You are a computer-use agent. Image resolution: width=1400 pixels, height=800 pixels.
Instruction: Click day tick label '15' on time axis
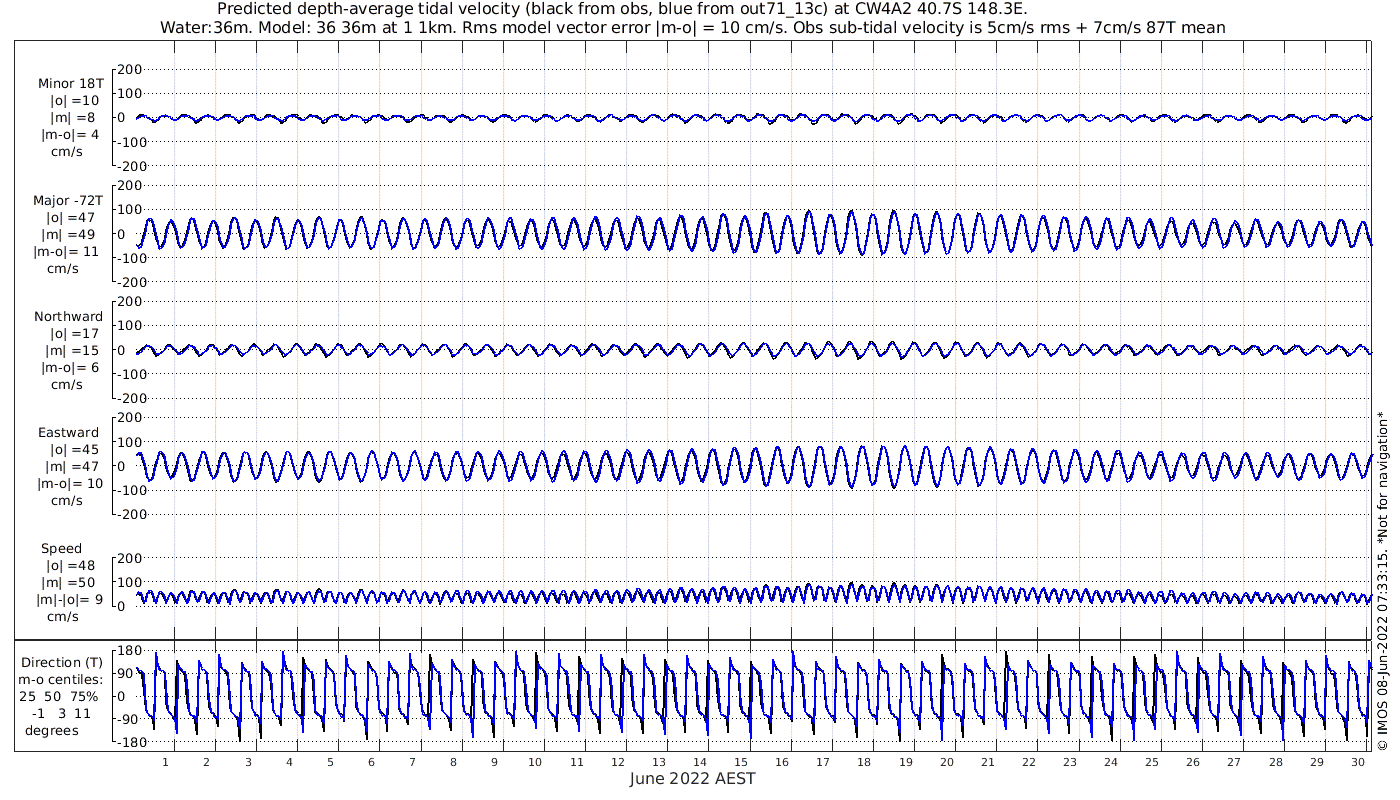pos(741,761)
